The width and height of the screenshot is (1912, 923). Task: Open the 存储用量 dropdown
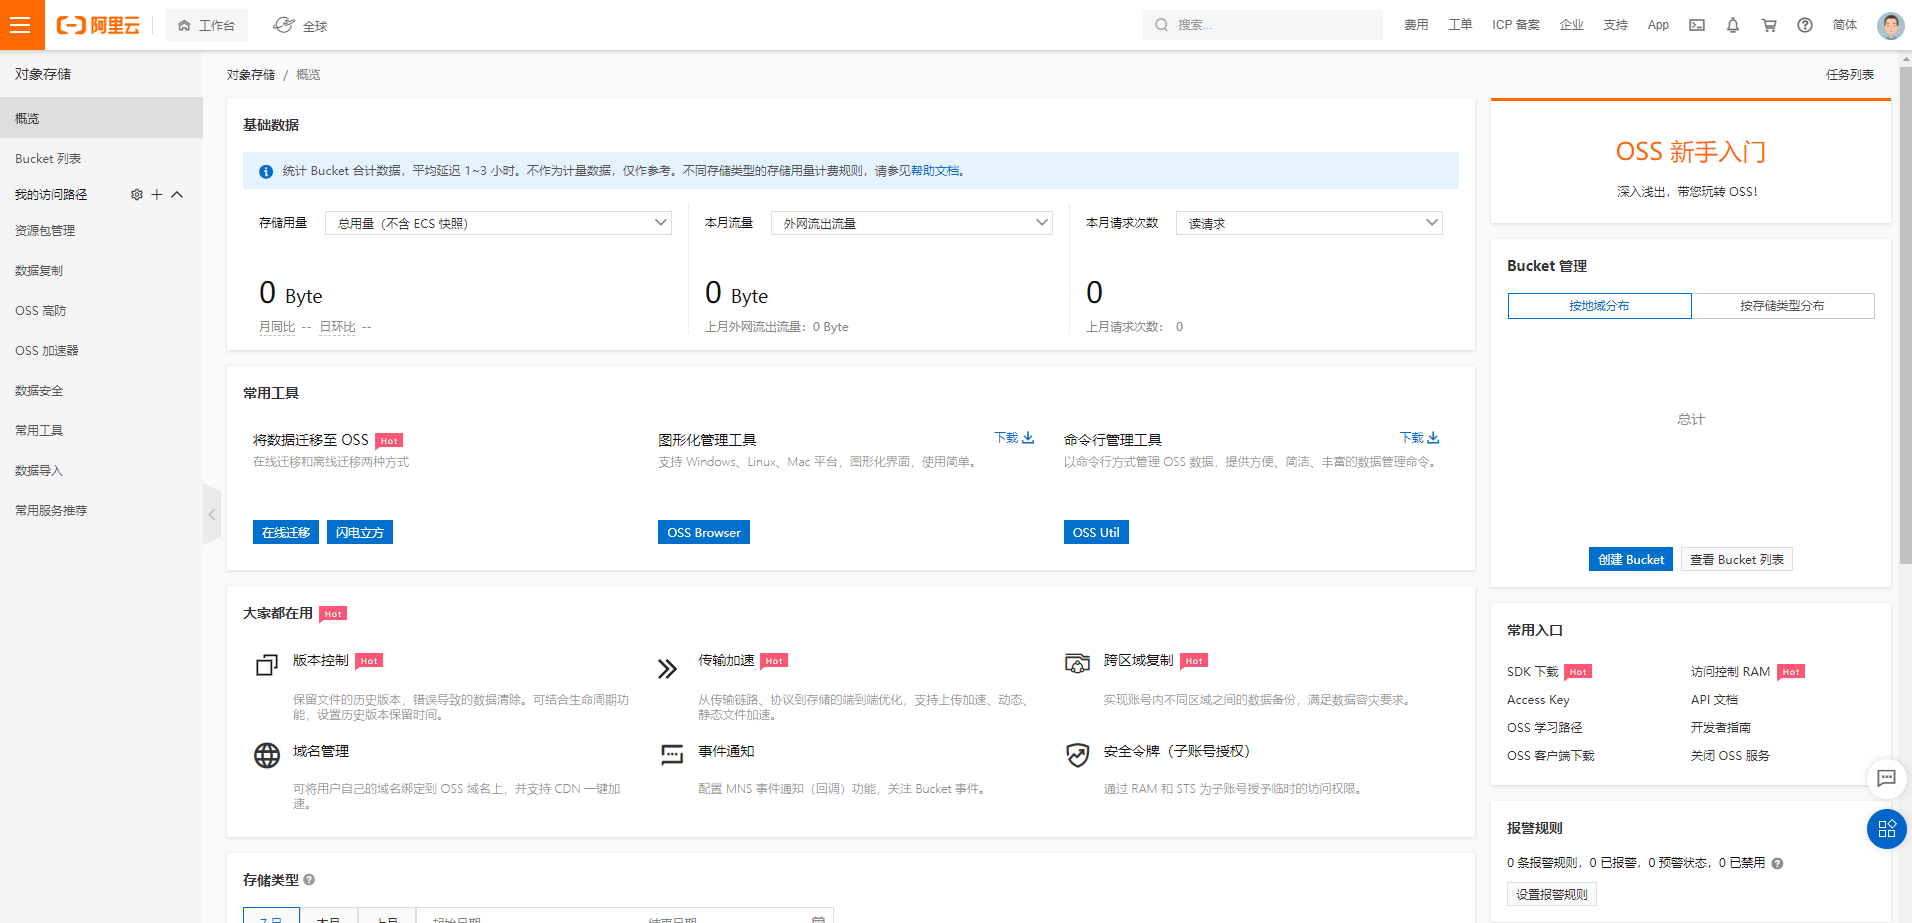click(498, 223)
